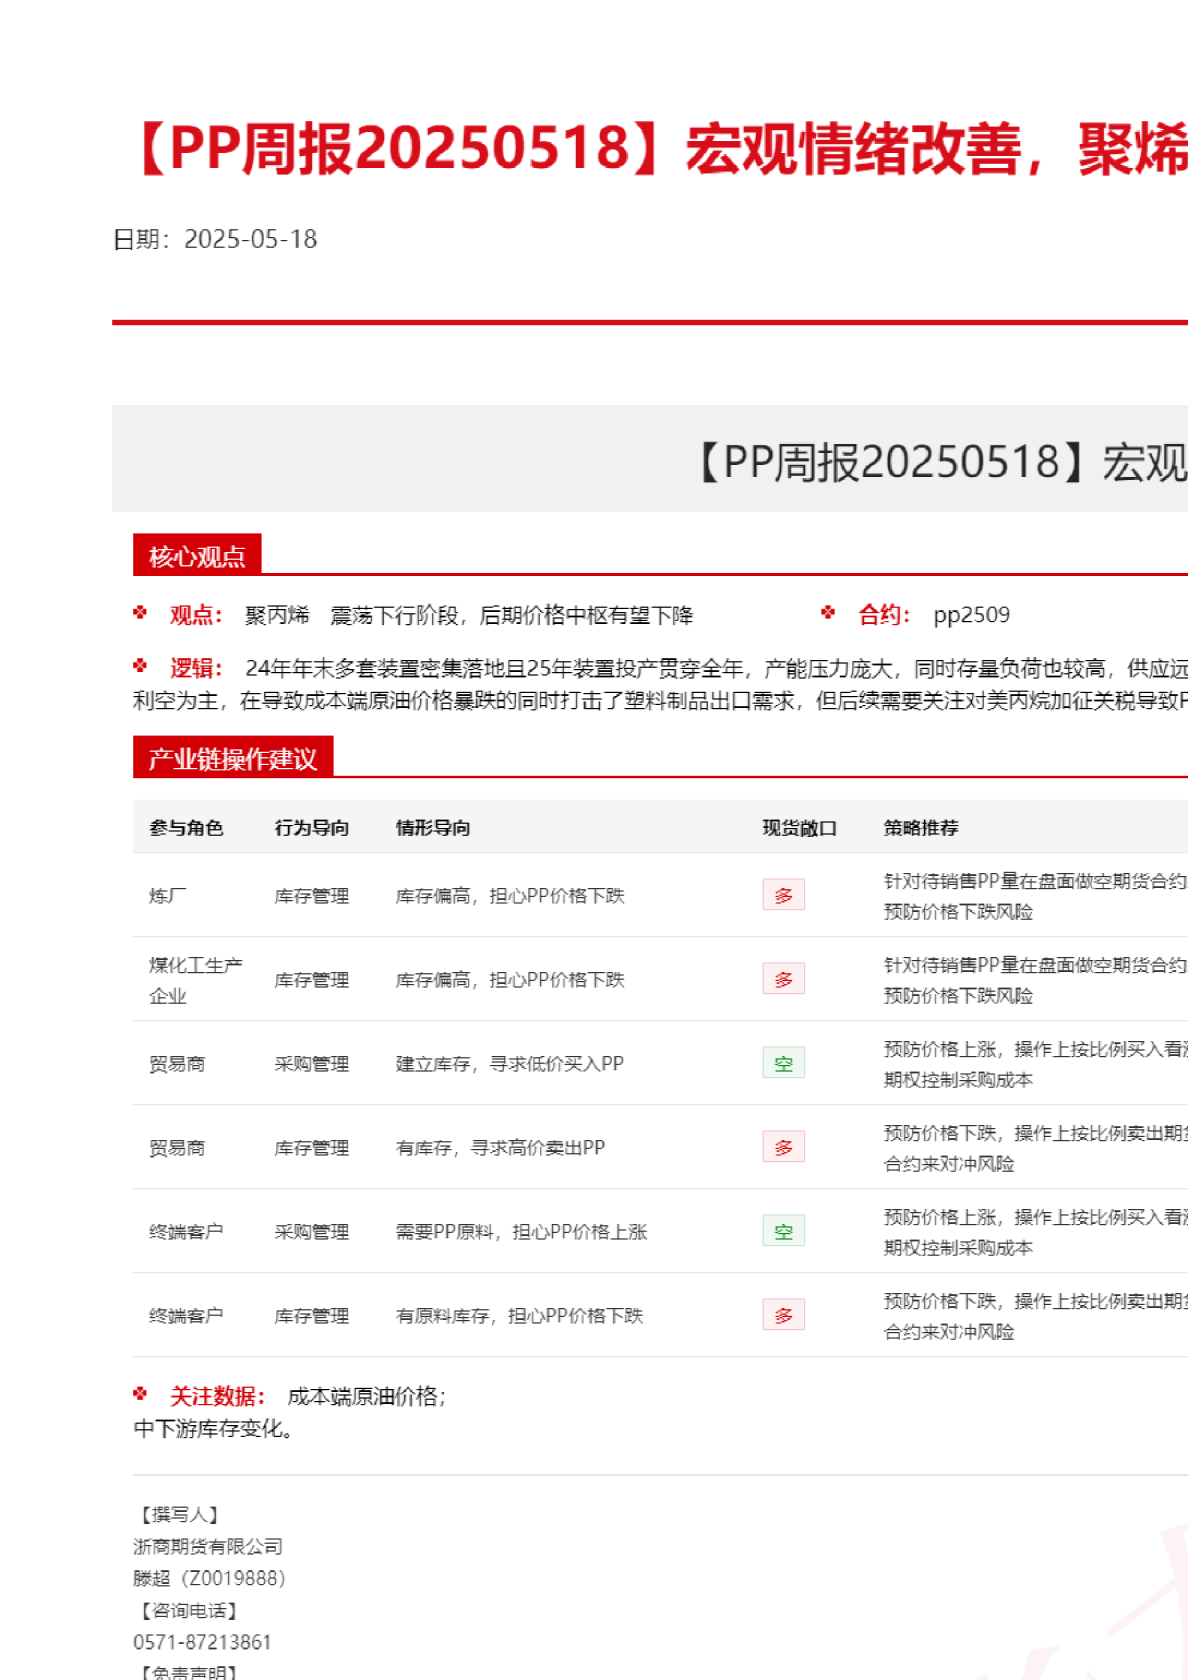Click the author name 滕超 (Z0019888)
This screenshot has width=1188, height=1680.
click(x=209, y=1578)
